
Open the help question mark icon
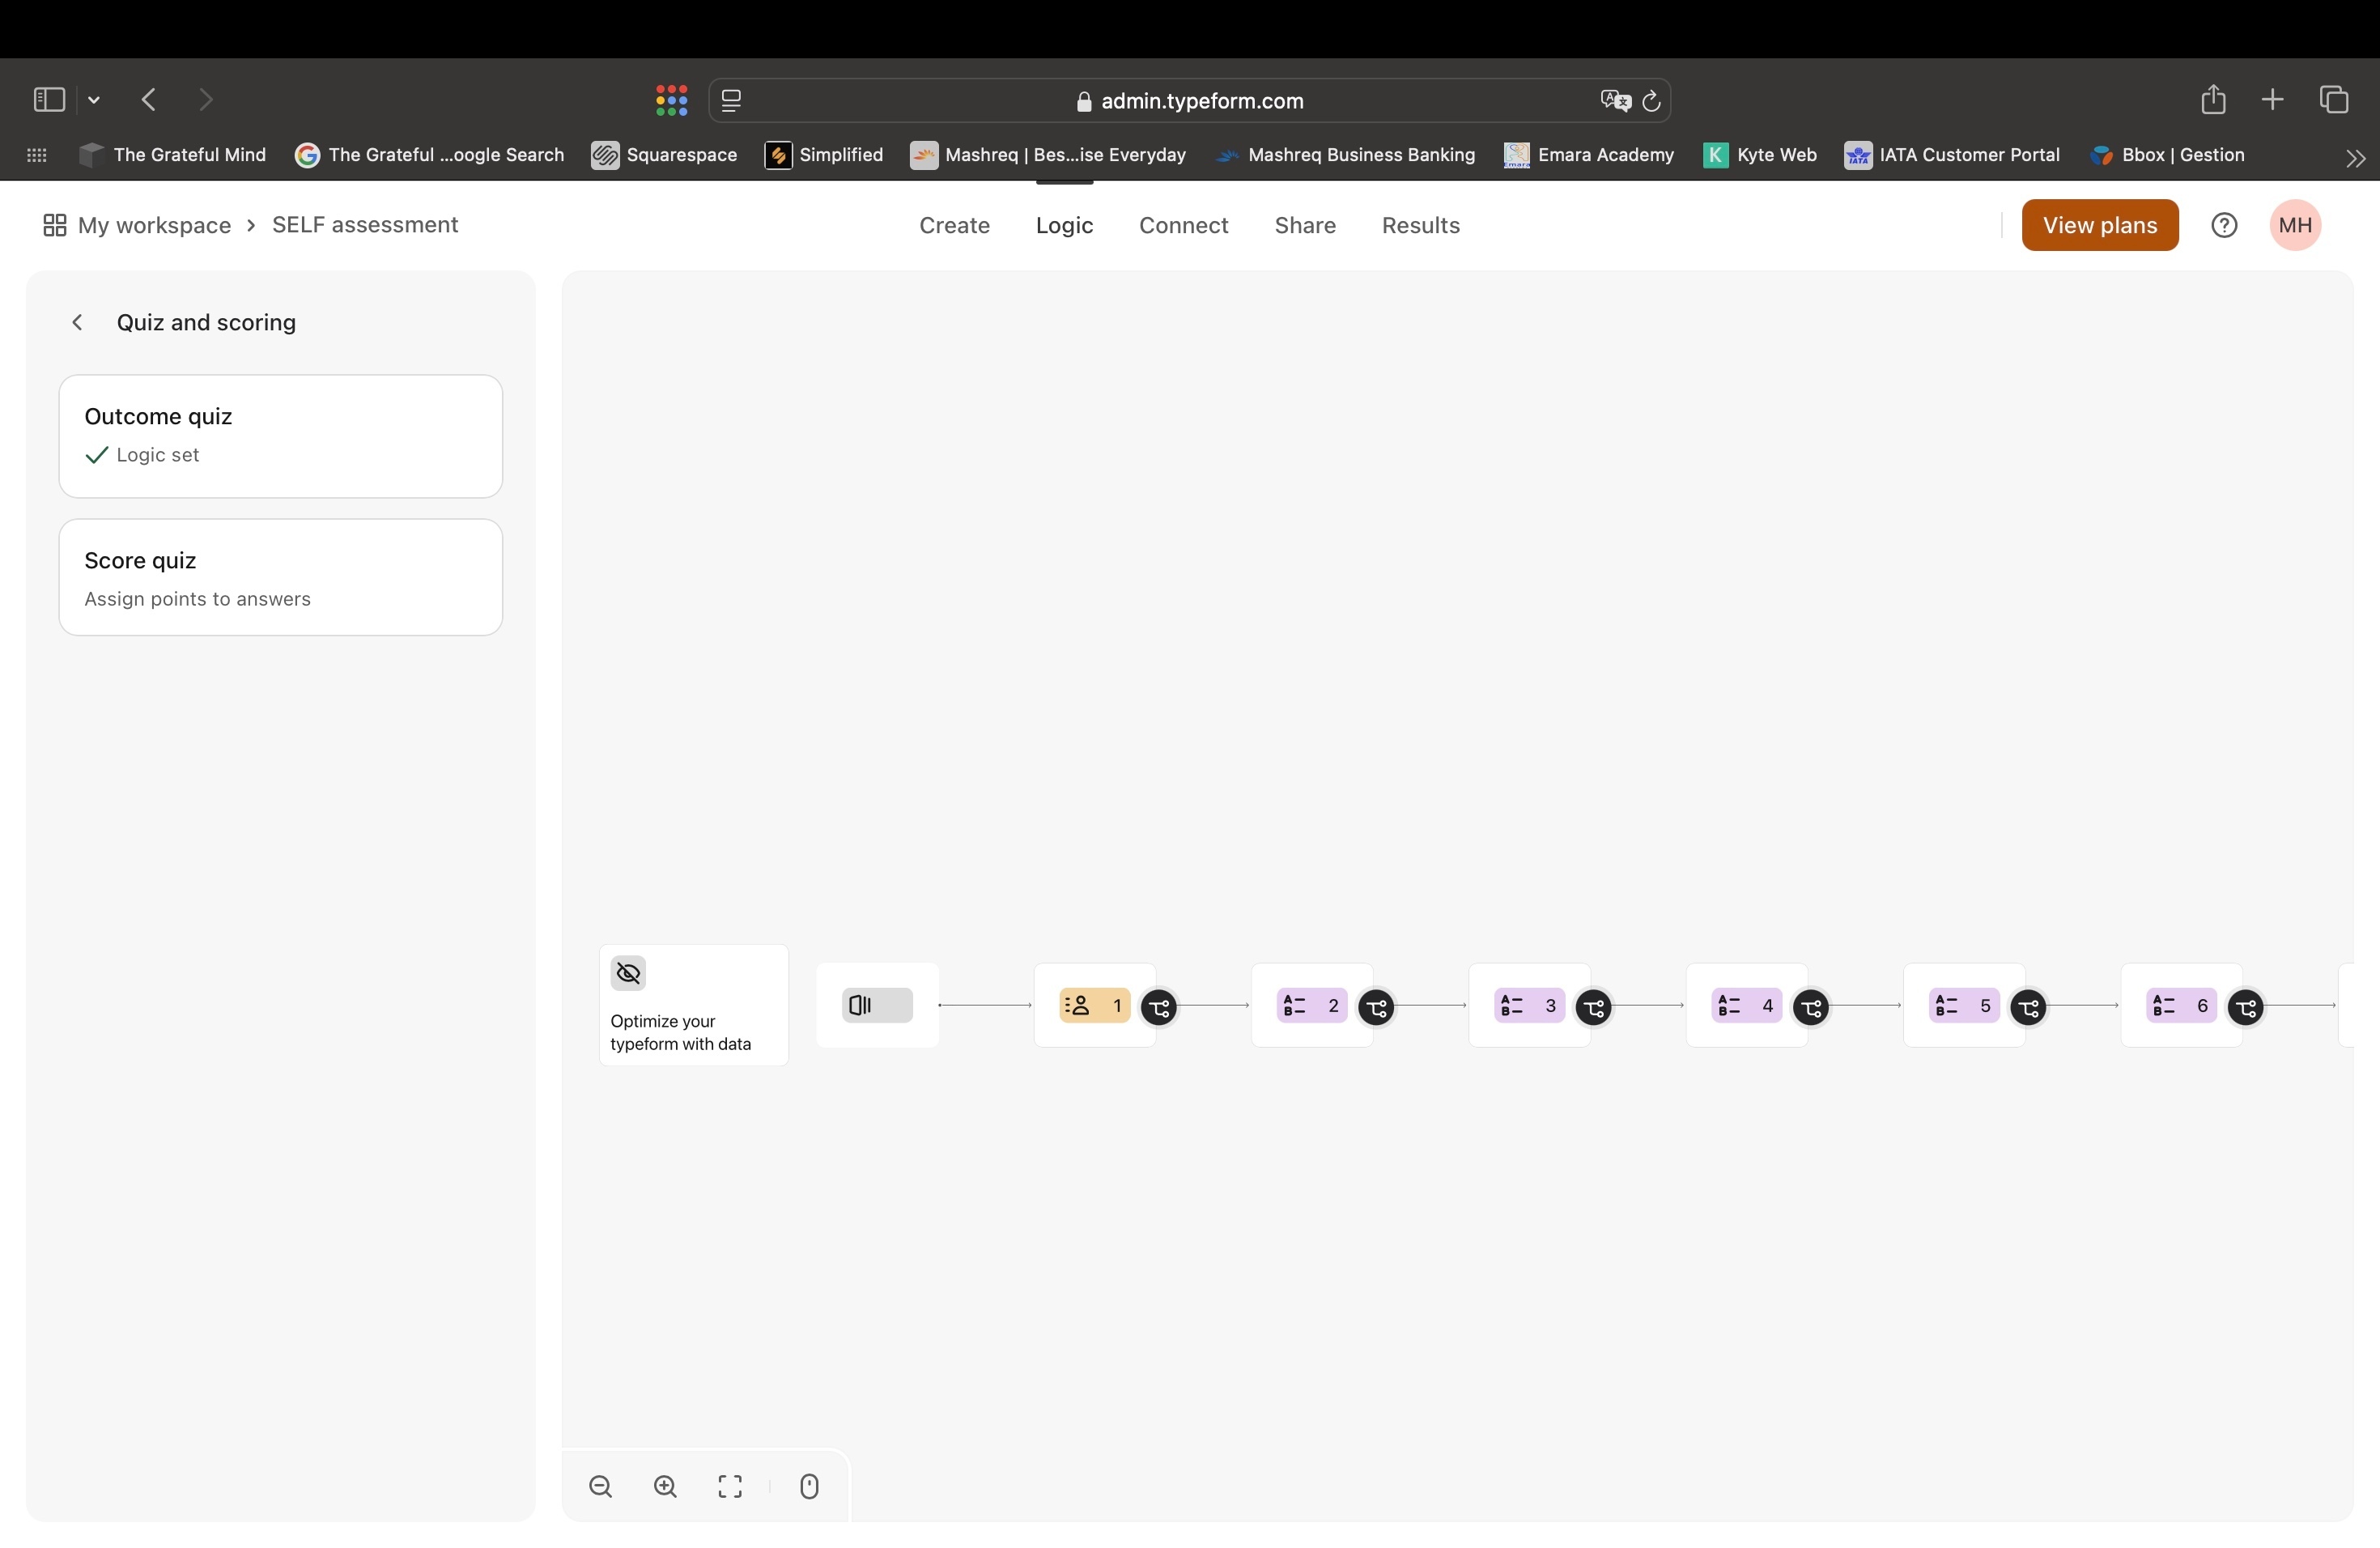click(2223, 225)
